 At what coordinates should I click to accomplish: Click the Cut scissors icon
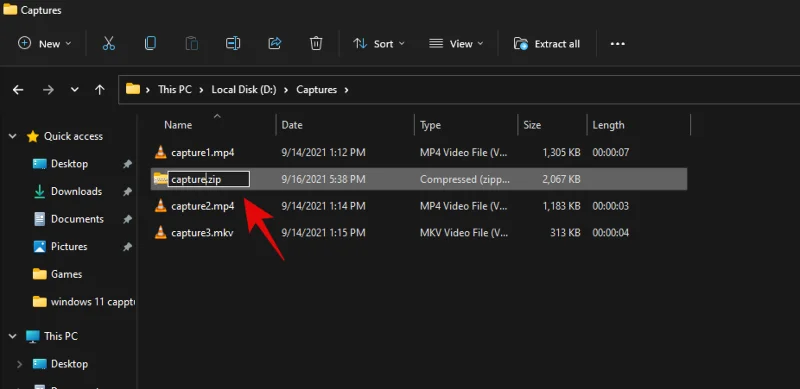pos(109,44)
